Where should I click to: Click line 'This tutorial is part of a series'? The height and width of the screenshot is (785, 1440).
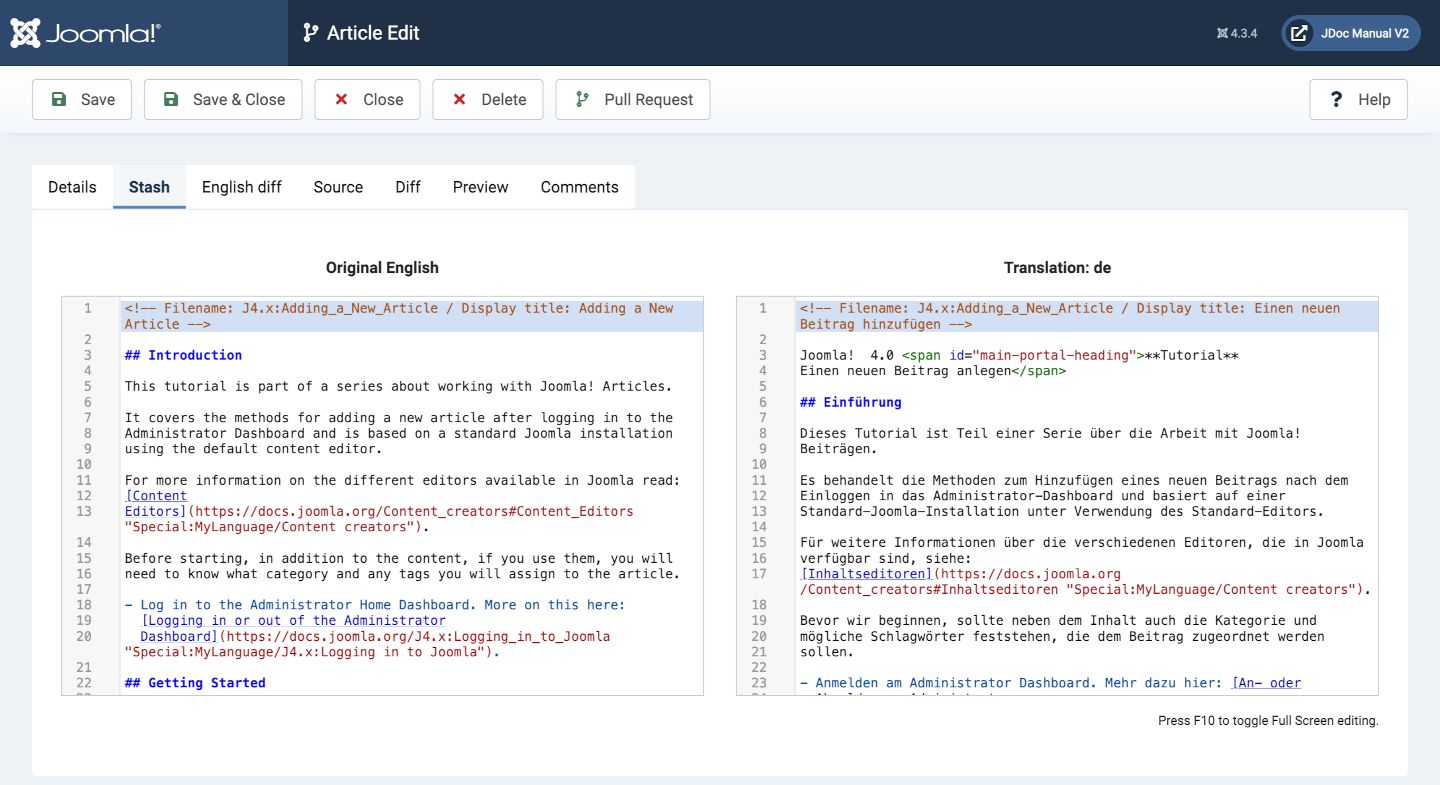398,386
